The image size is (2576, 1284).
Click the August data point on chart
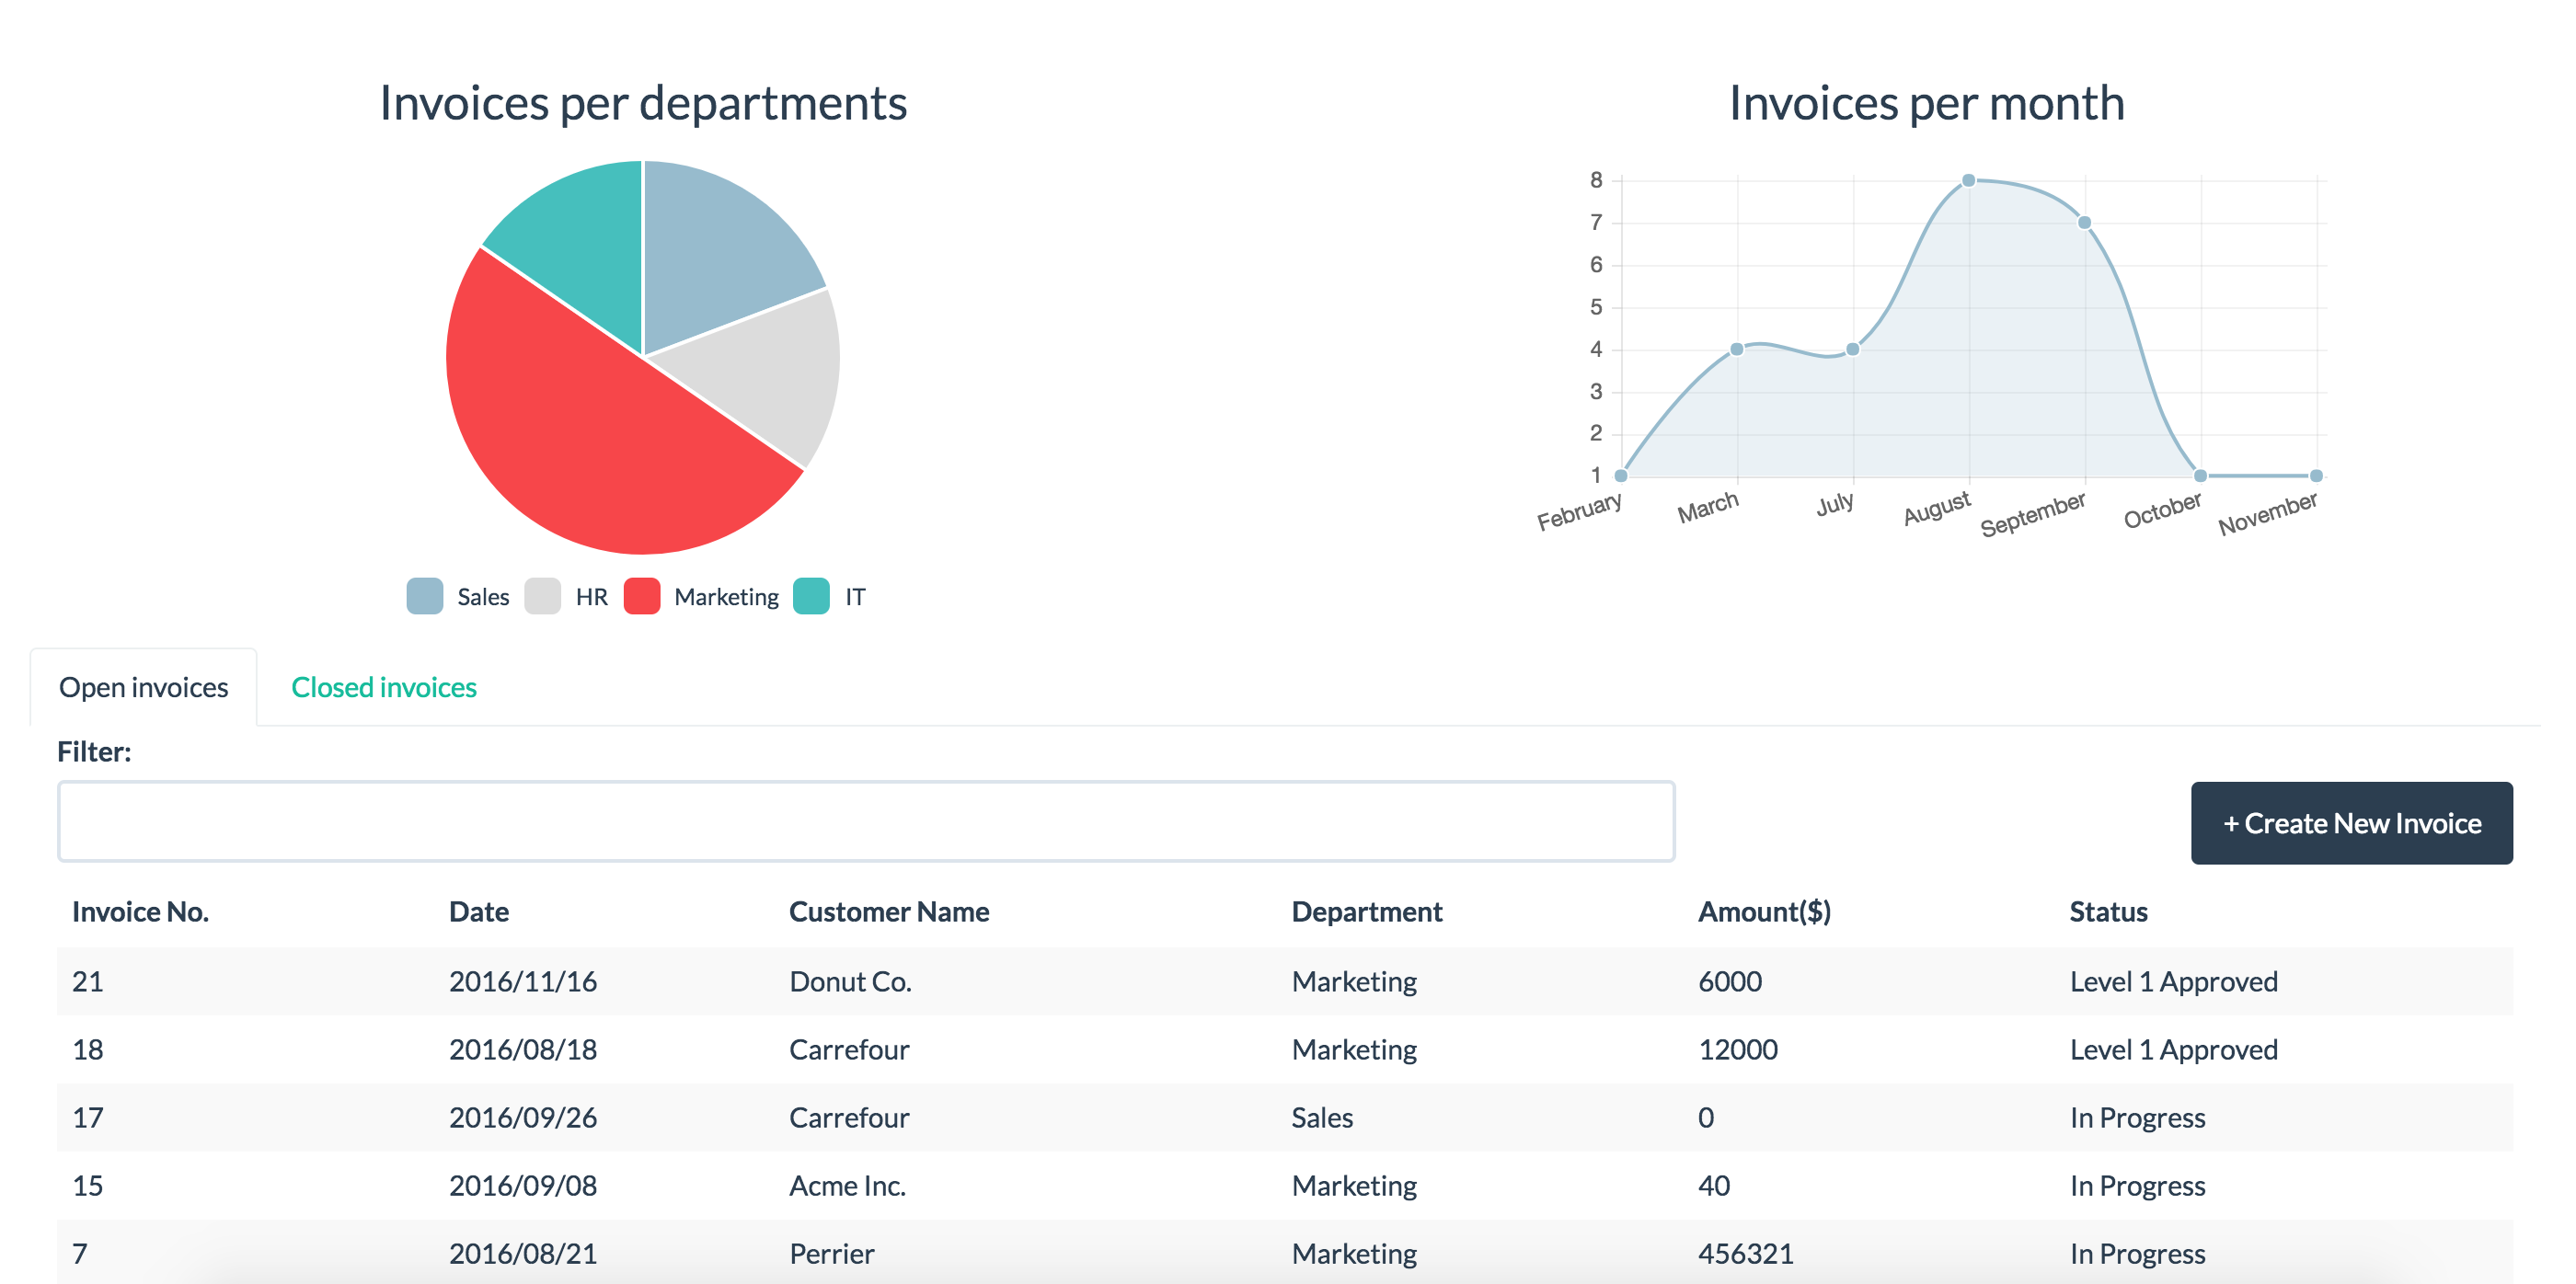click(x=1968, y=181)
